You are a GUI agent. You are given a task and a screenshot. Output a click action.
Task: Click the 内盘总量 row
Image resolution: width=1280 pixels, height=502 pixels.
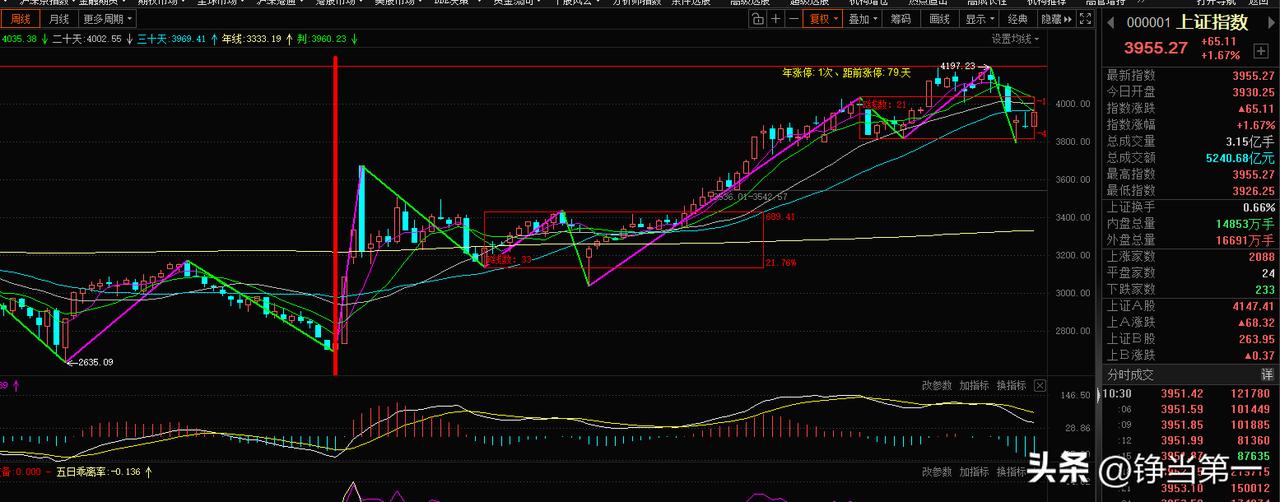pyautogui.click(x=1190, y=223)
